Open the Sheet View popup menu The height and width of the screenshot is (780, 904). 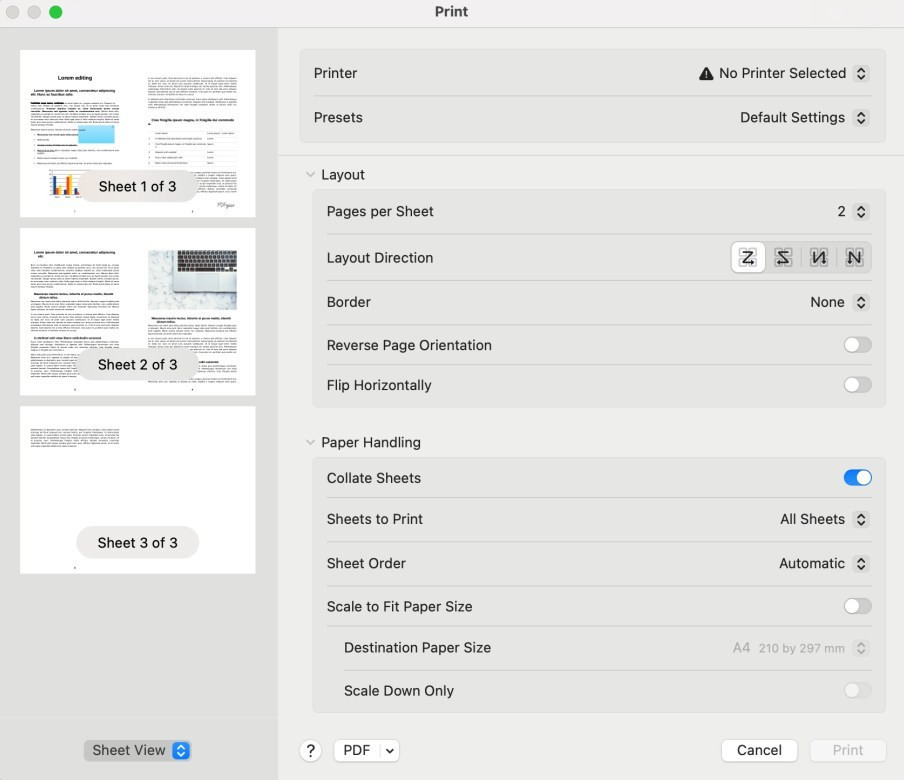click(x=138, y=751)
